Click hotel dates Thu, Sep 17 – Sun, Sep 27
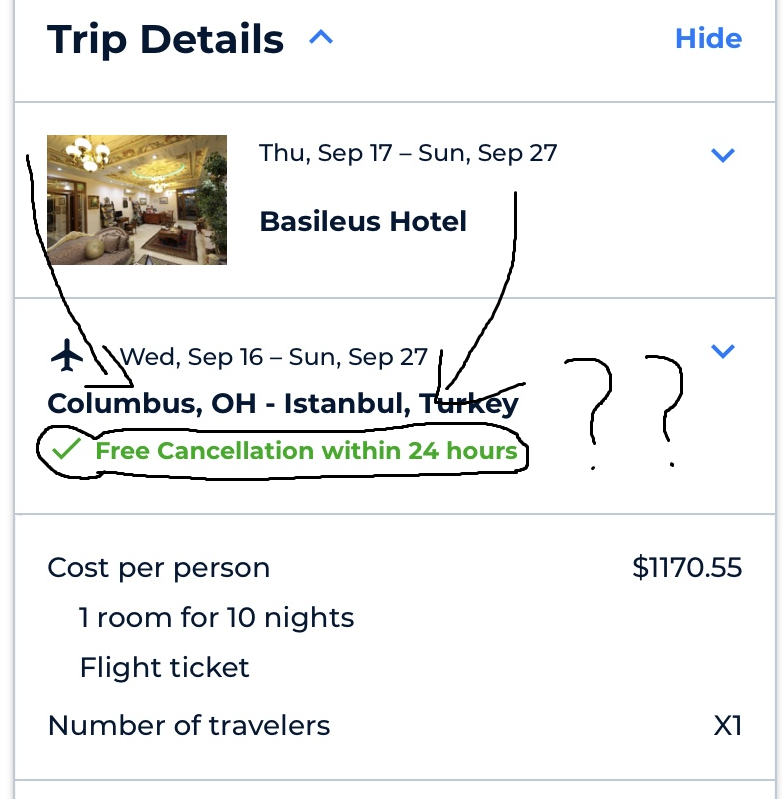783x799 pixels. tap(408, 153)
